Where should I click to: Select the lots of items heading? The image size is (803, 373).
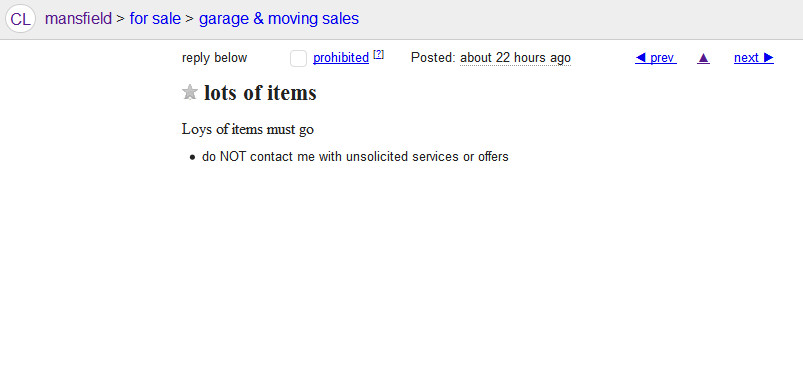click(x=260, y=93)
